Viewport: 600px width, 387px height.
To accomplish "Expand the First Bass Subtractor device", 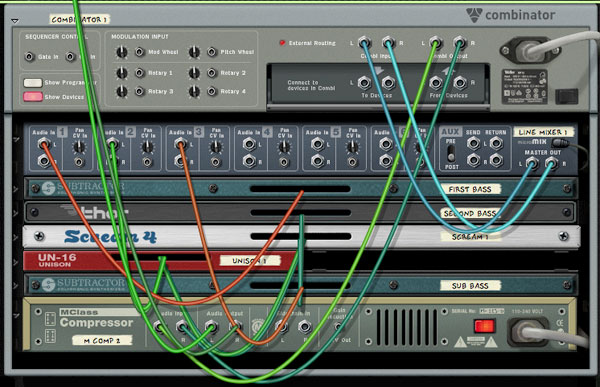I will point(16,189).
